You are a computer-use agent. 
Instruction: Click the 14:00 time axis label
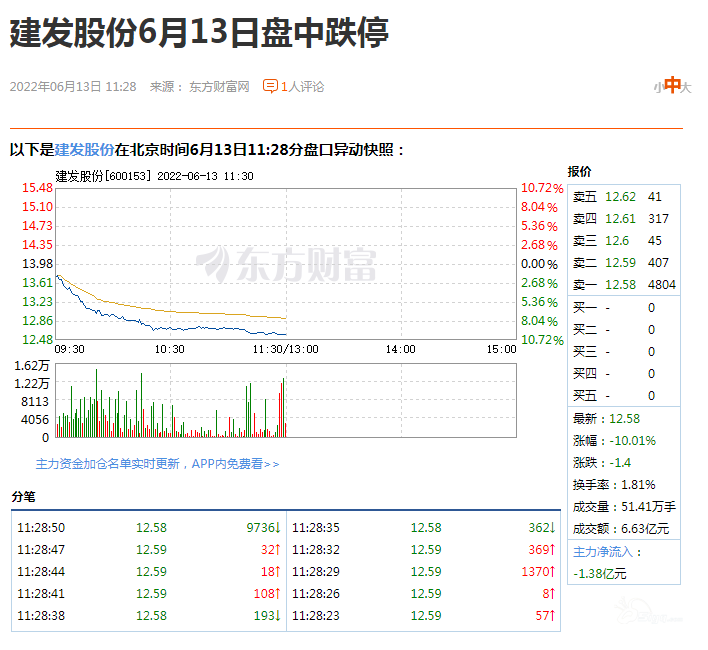401,349
